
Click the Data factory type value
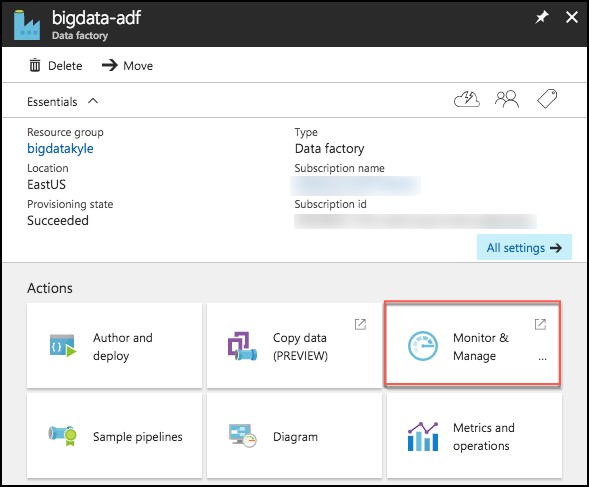[x=329, y=149]
